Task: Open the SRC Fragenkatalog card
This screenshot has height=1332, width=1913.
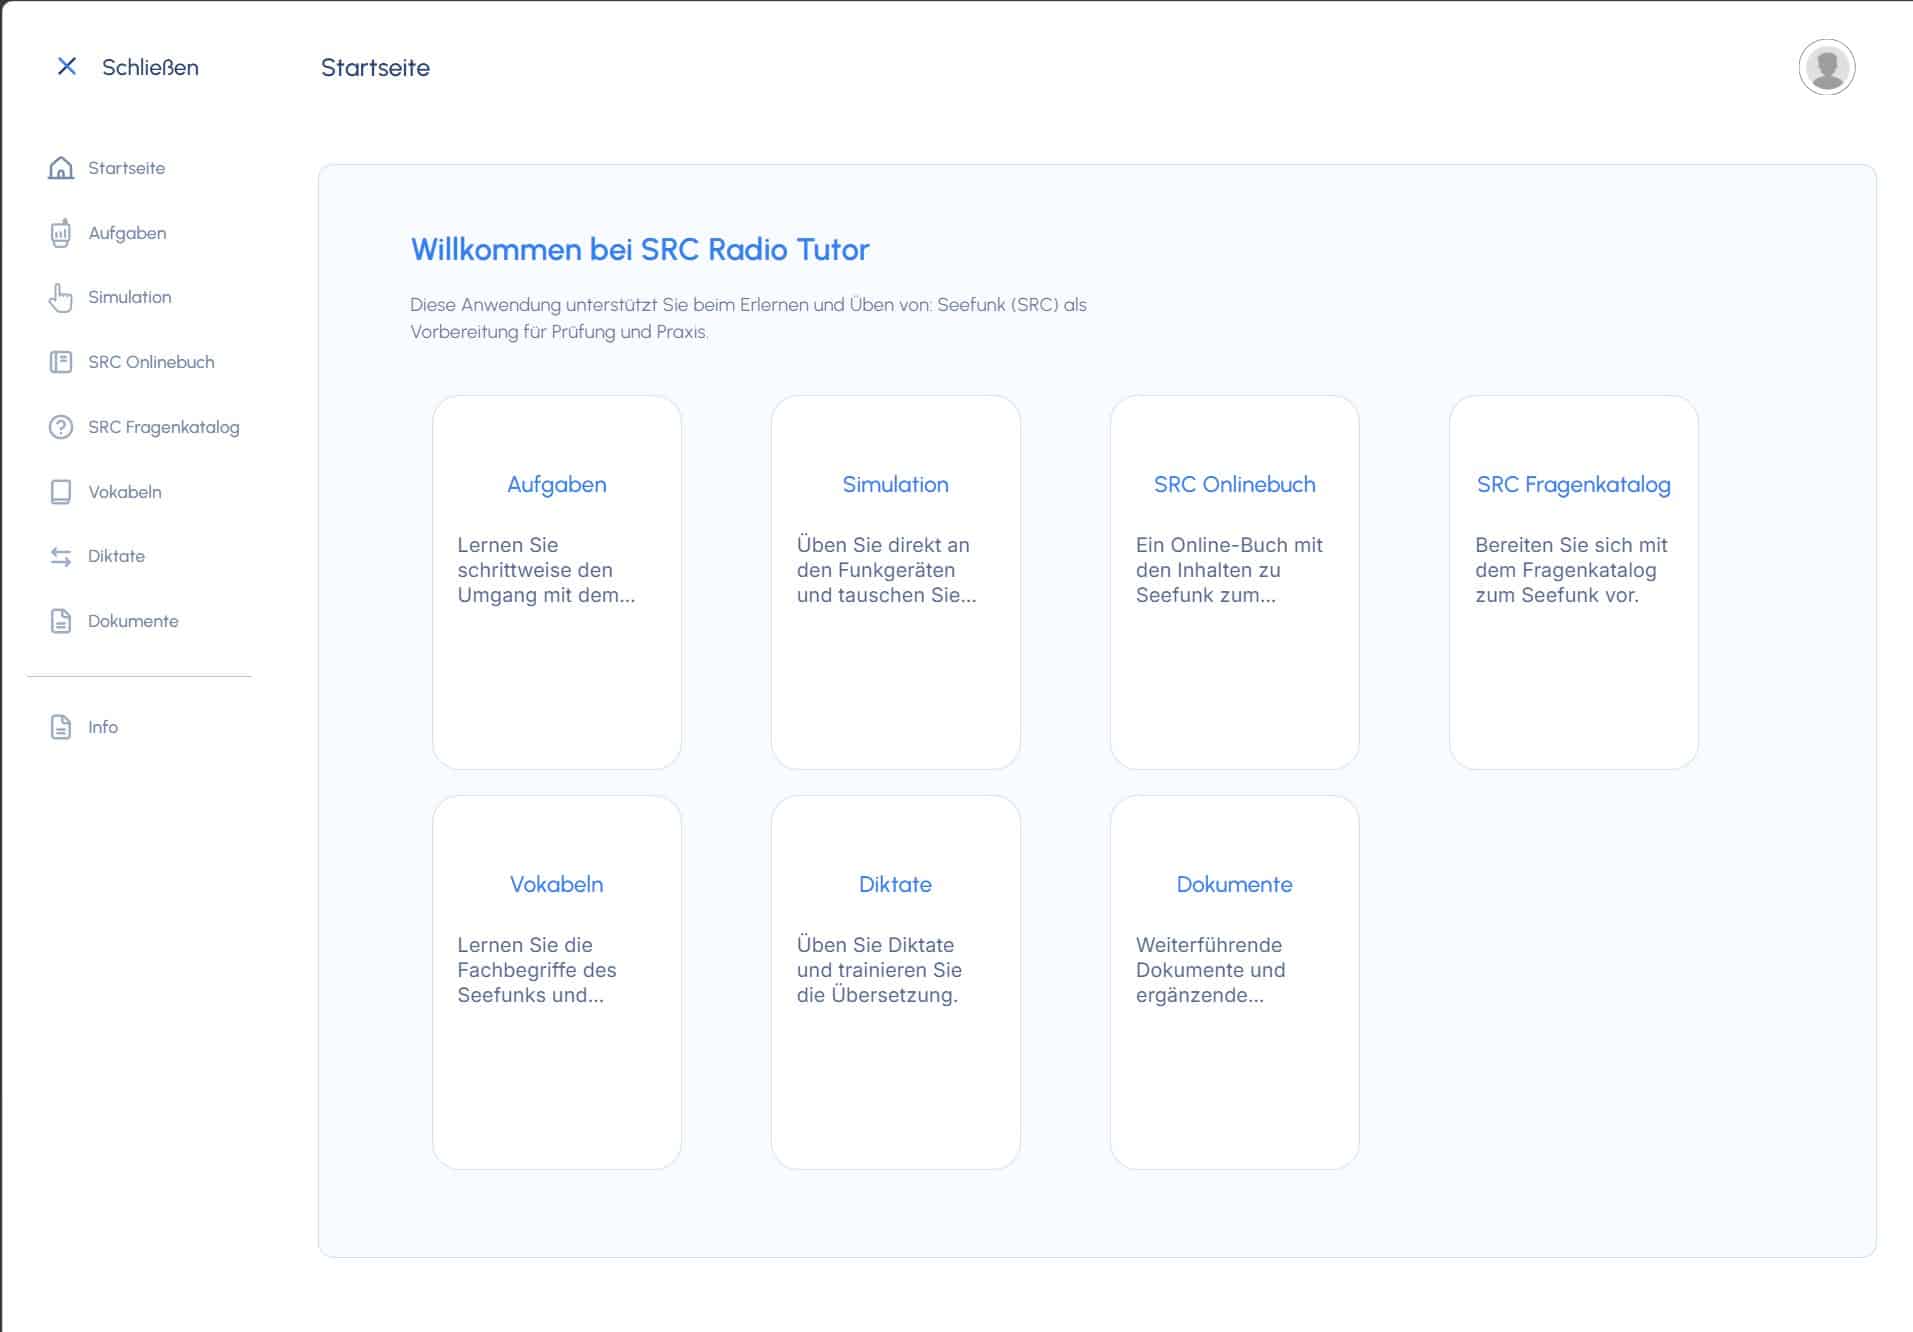Action: [1573, 581]
